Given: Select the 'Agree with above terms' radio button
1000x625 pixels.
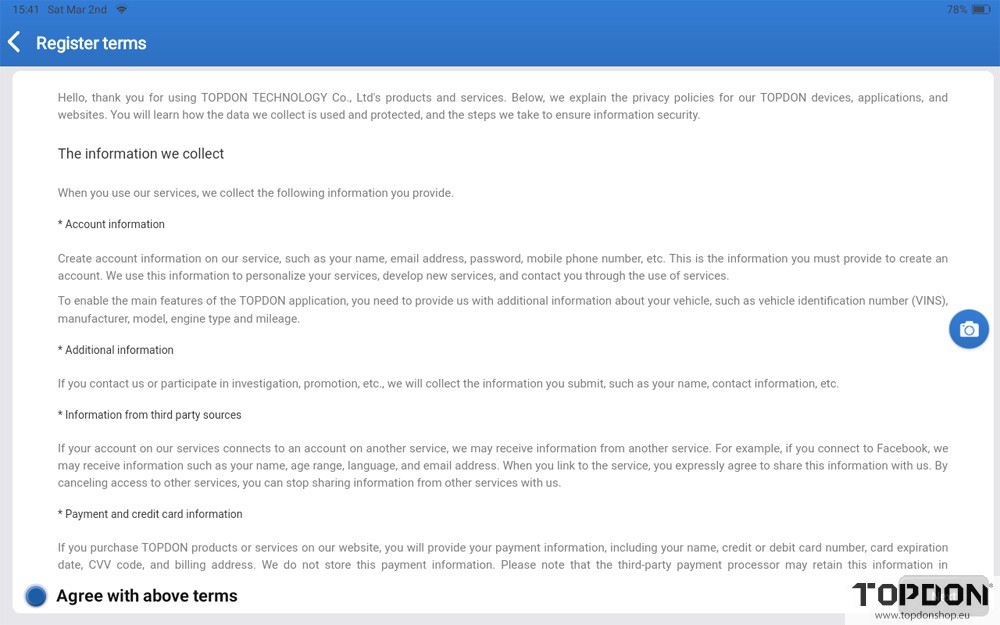Looking at the screenshot, I should coord(36,596).
